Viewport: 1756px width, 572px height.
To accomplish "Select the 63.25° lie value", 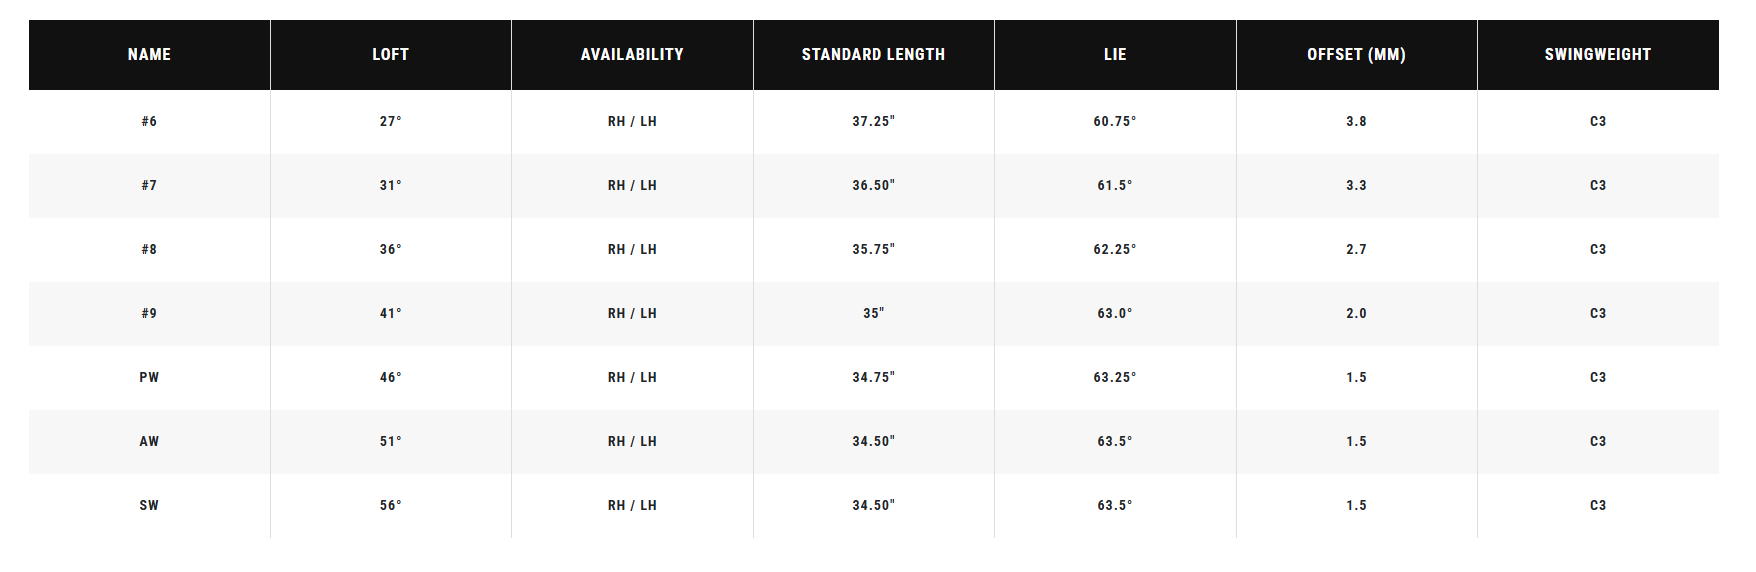I will click(1115, 378).
